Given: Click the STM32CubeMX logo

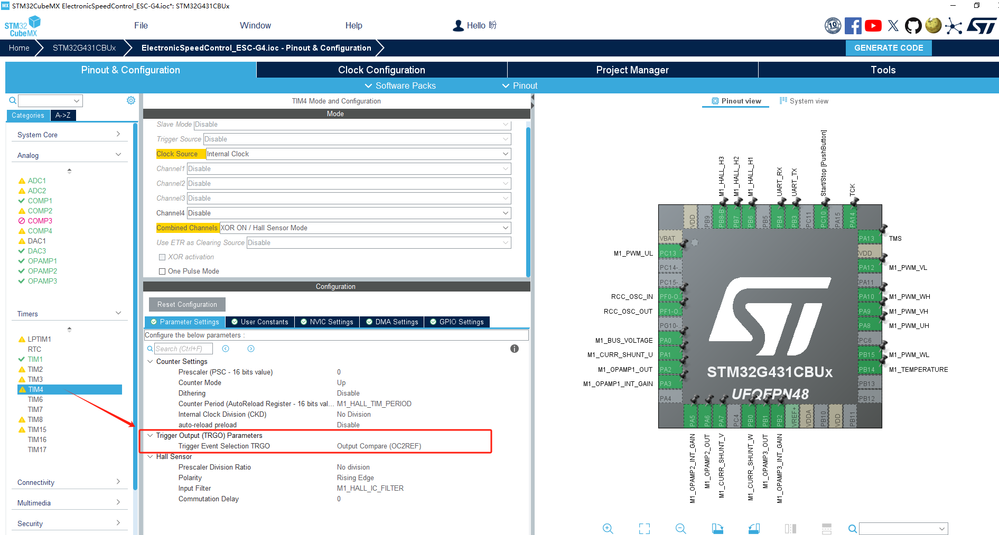Looking at the screenshot, I should 23,26.
